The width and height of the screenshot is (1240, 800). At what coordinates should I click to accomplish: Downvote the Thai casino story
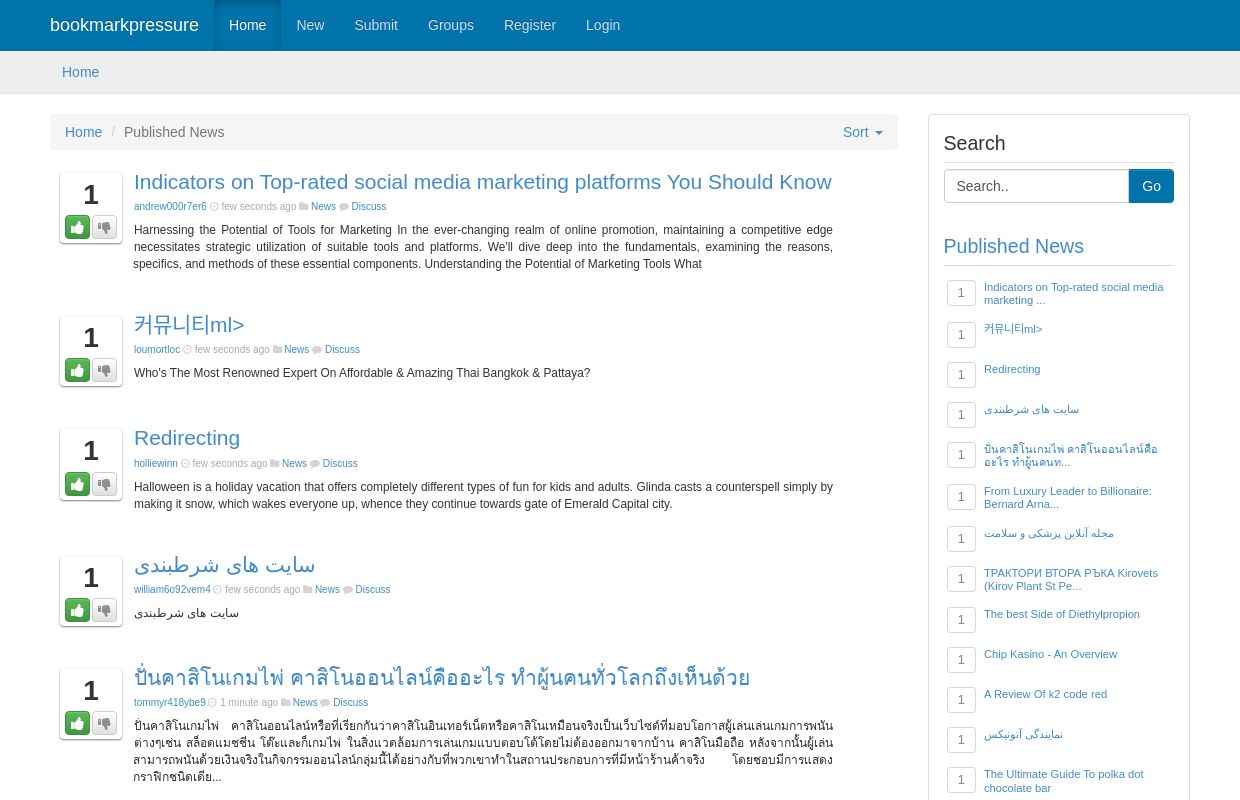click(104, 723)
